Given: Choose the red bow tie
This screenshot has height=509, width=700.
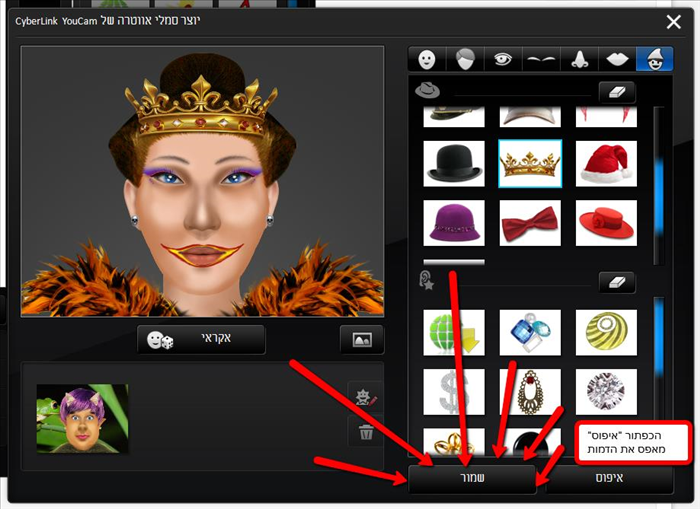Looking at the screenshot, I should pyautogui.click(x=530, y=223).
